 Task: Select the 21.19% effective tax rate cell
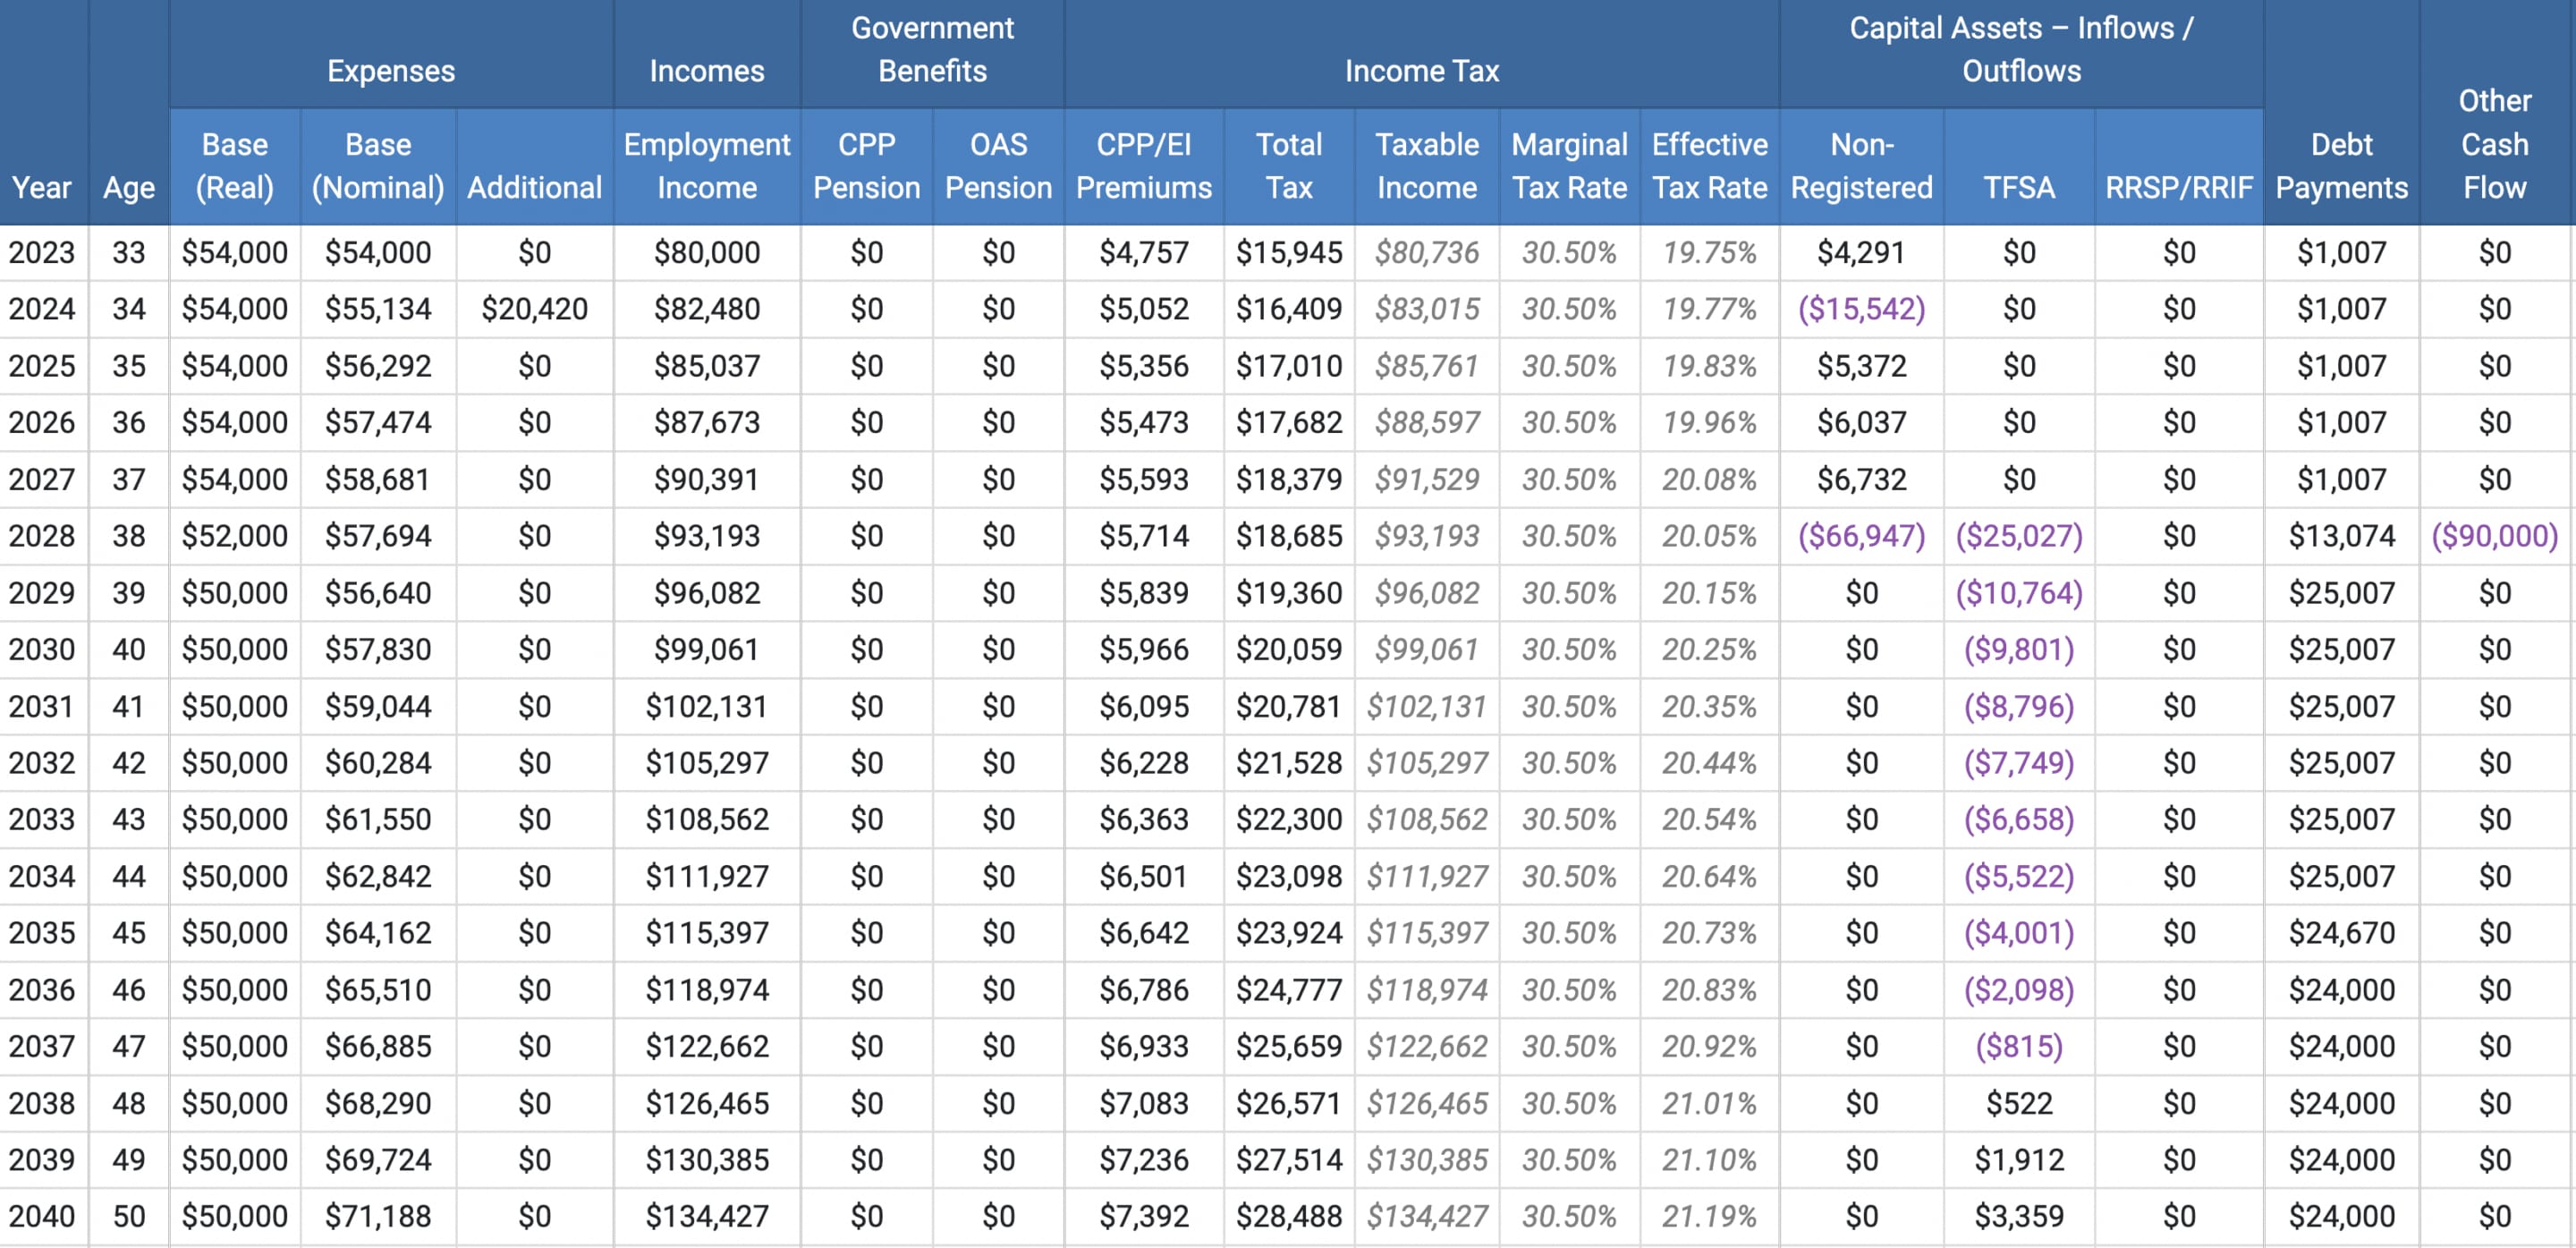click(1709, 1216)
